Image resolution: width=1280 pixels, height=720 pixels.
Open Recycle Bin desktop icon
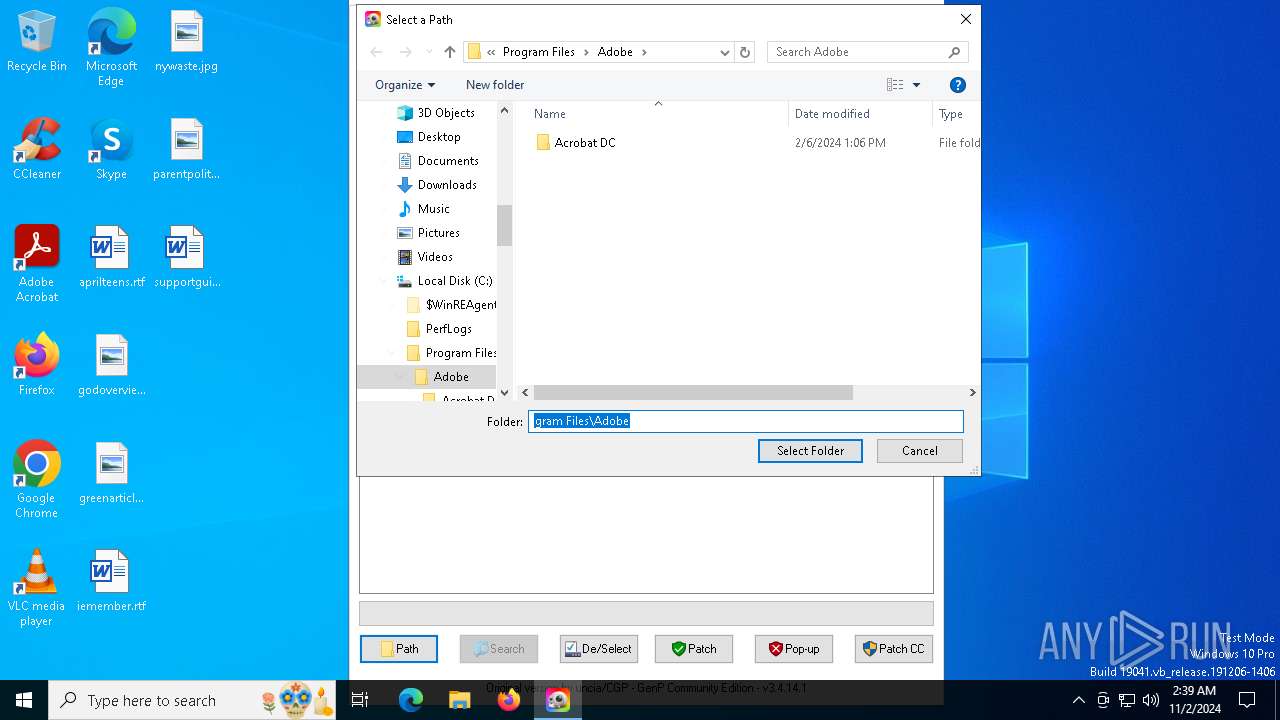point(37,41)
